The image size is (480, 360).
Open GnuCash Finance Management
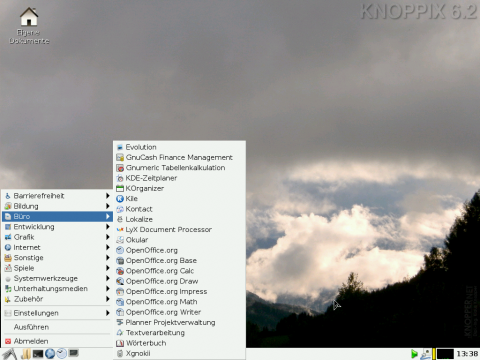179,157
